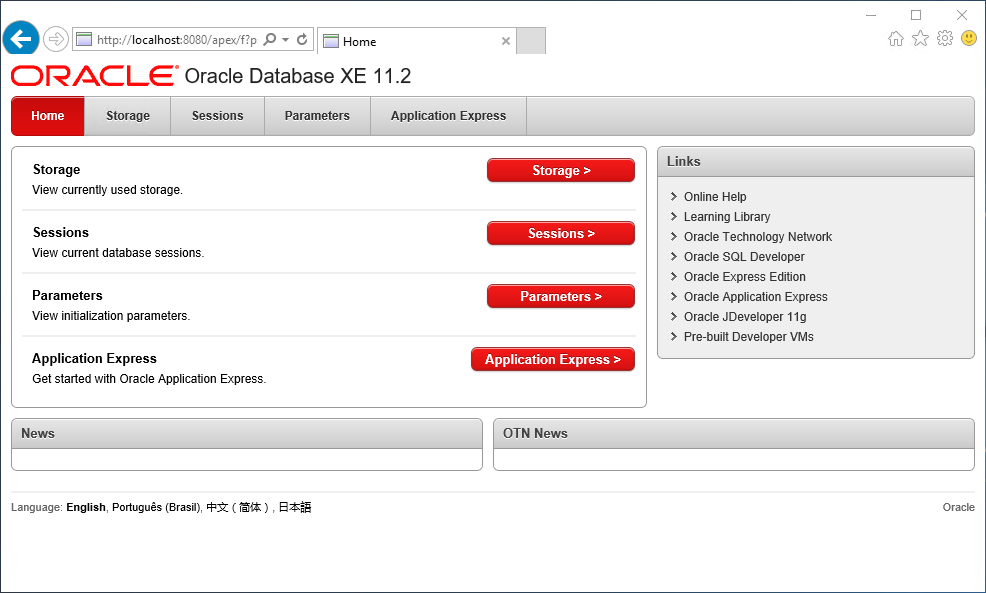Click the red Application Express > button

[x=553, y=360]
